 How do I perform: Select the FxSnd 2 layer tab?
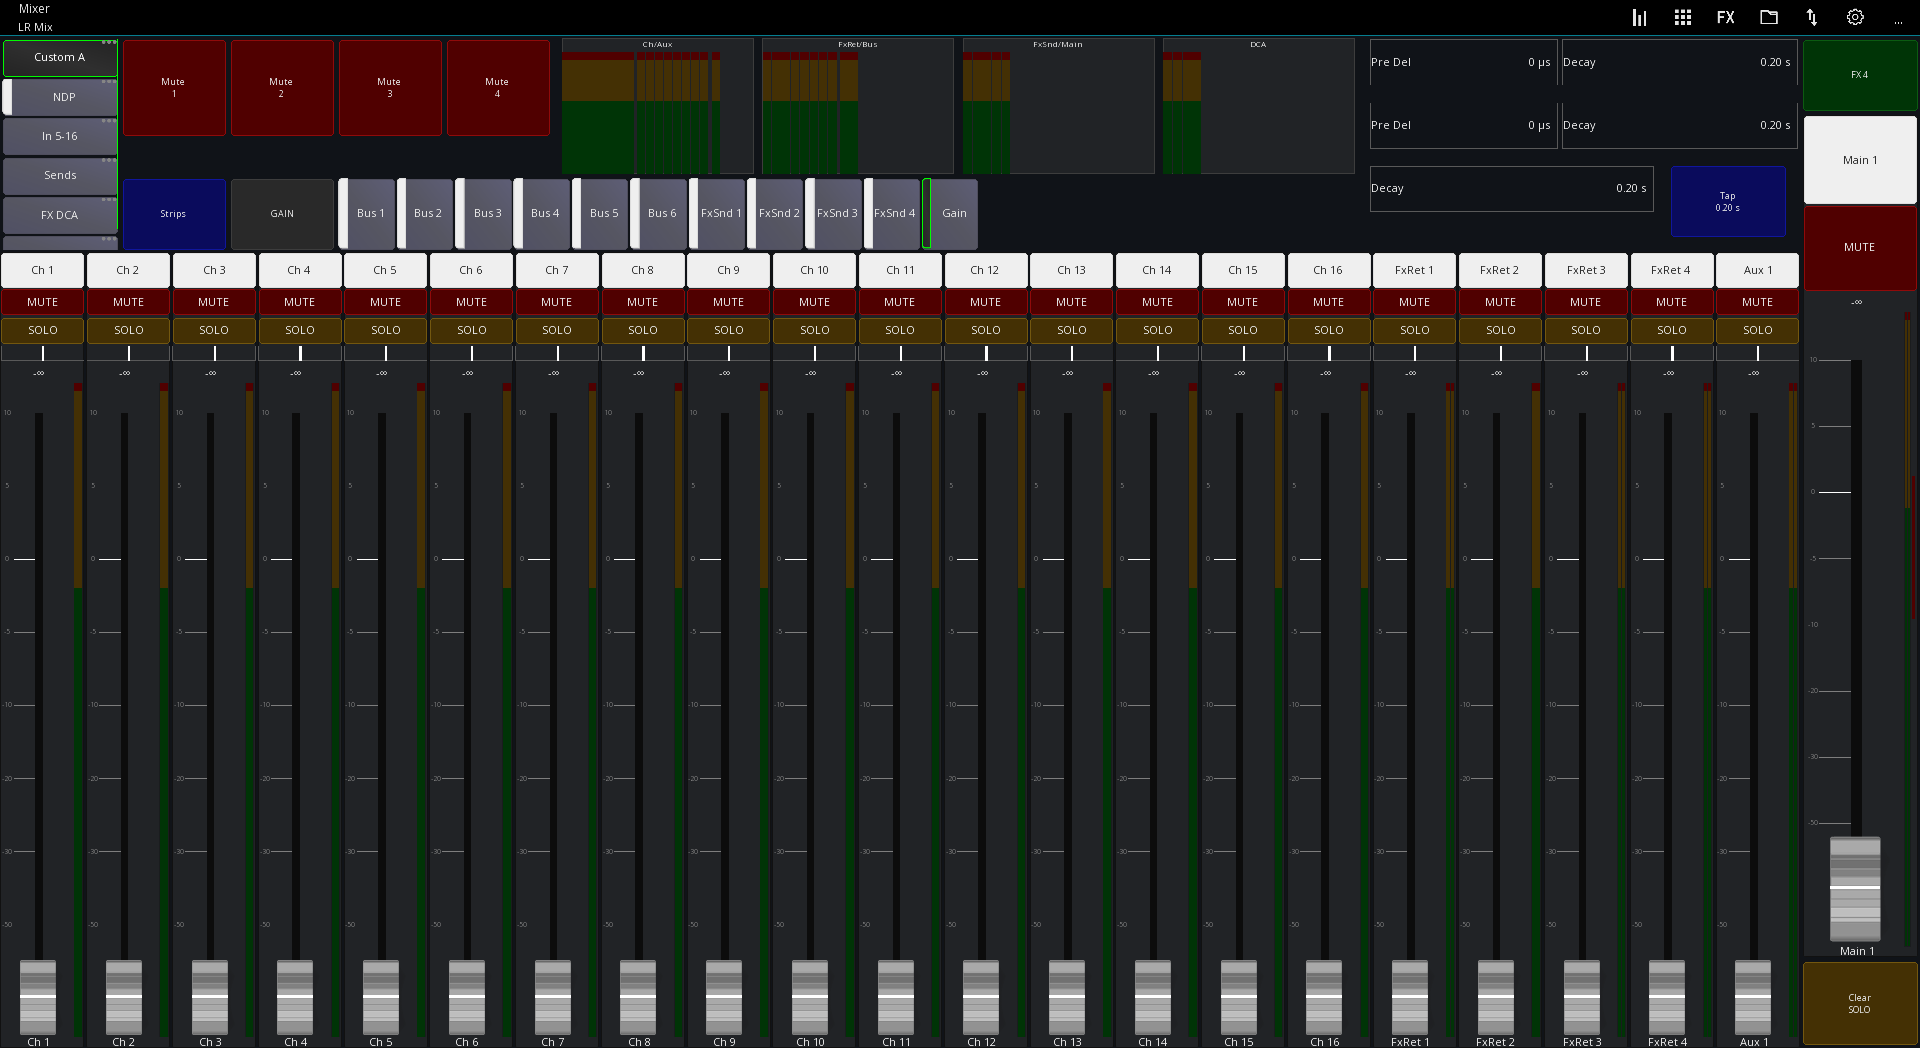click(777, 213)
